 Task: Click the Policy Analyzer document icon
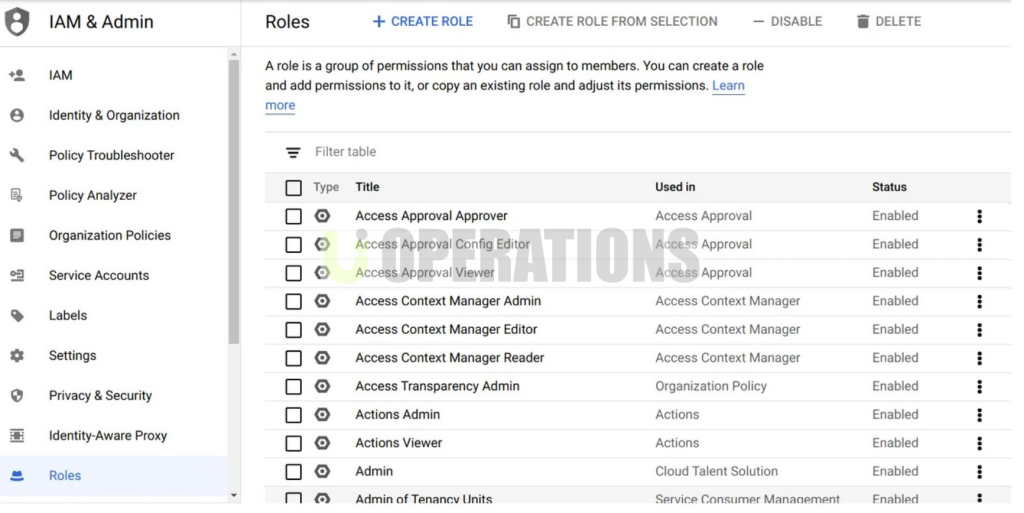click(x=17, y=195)
